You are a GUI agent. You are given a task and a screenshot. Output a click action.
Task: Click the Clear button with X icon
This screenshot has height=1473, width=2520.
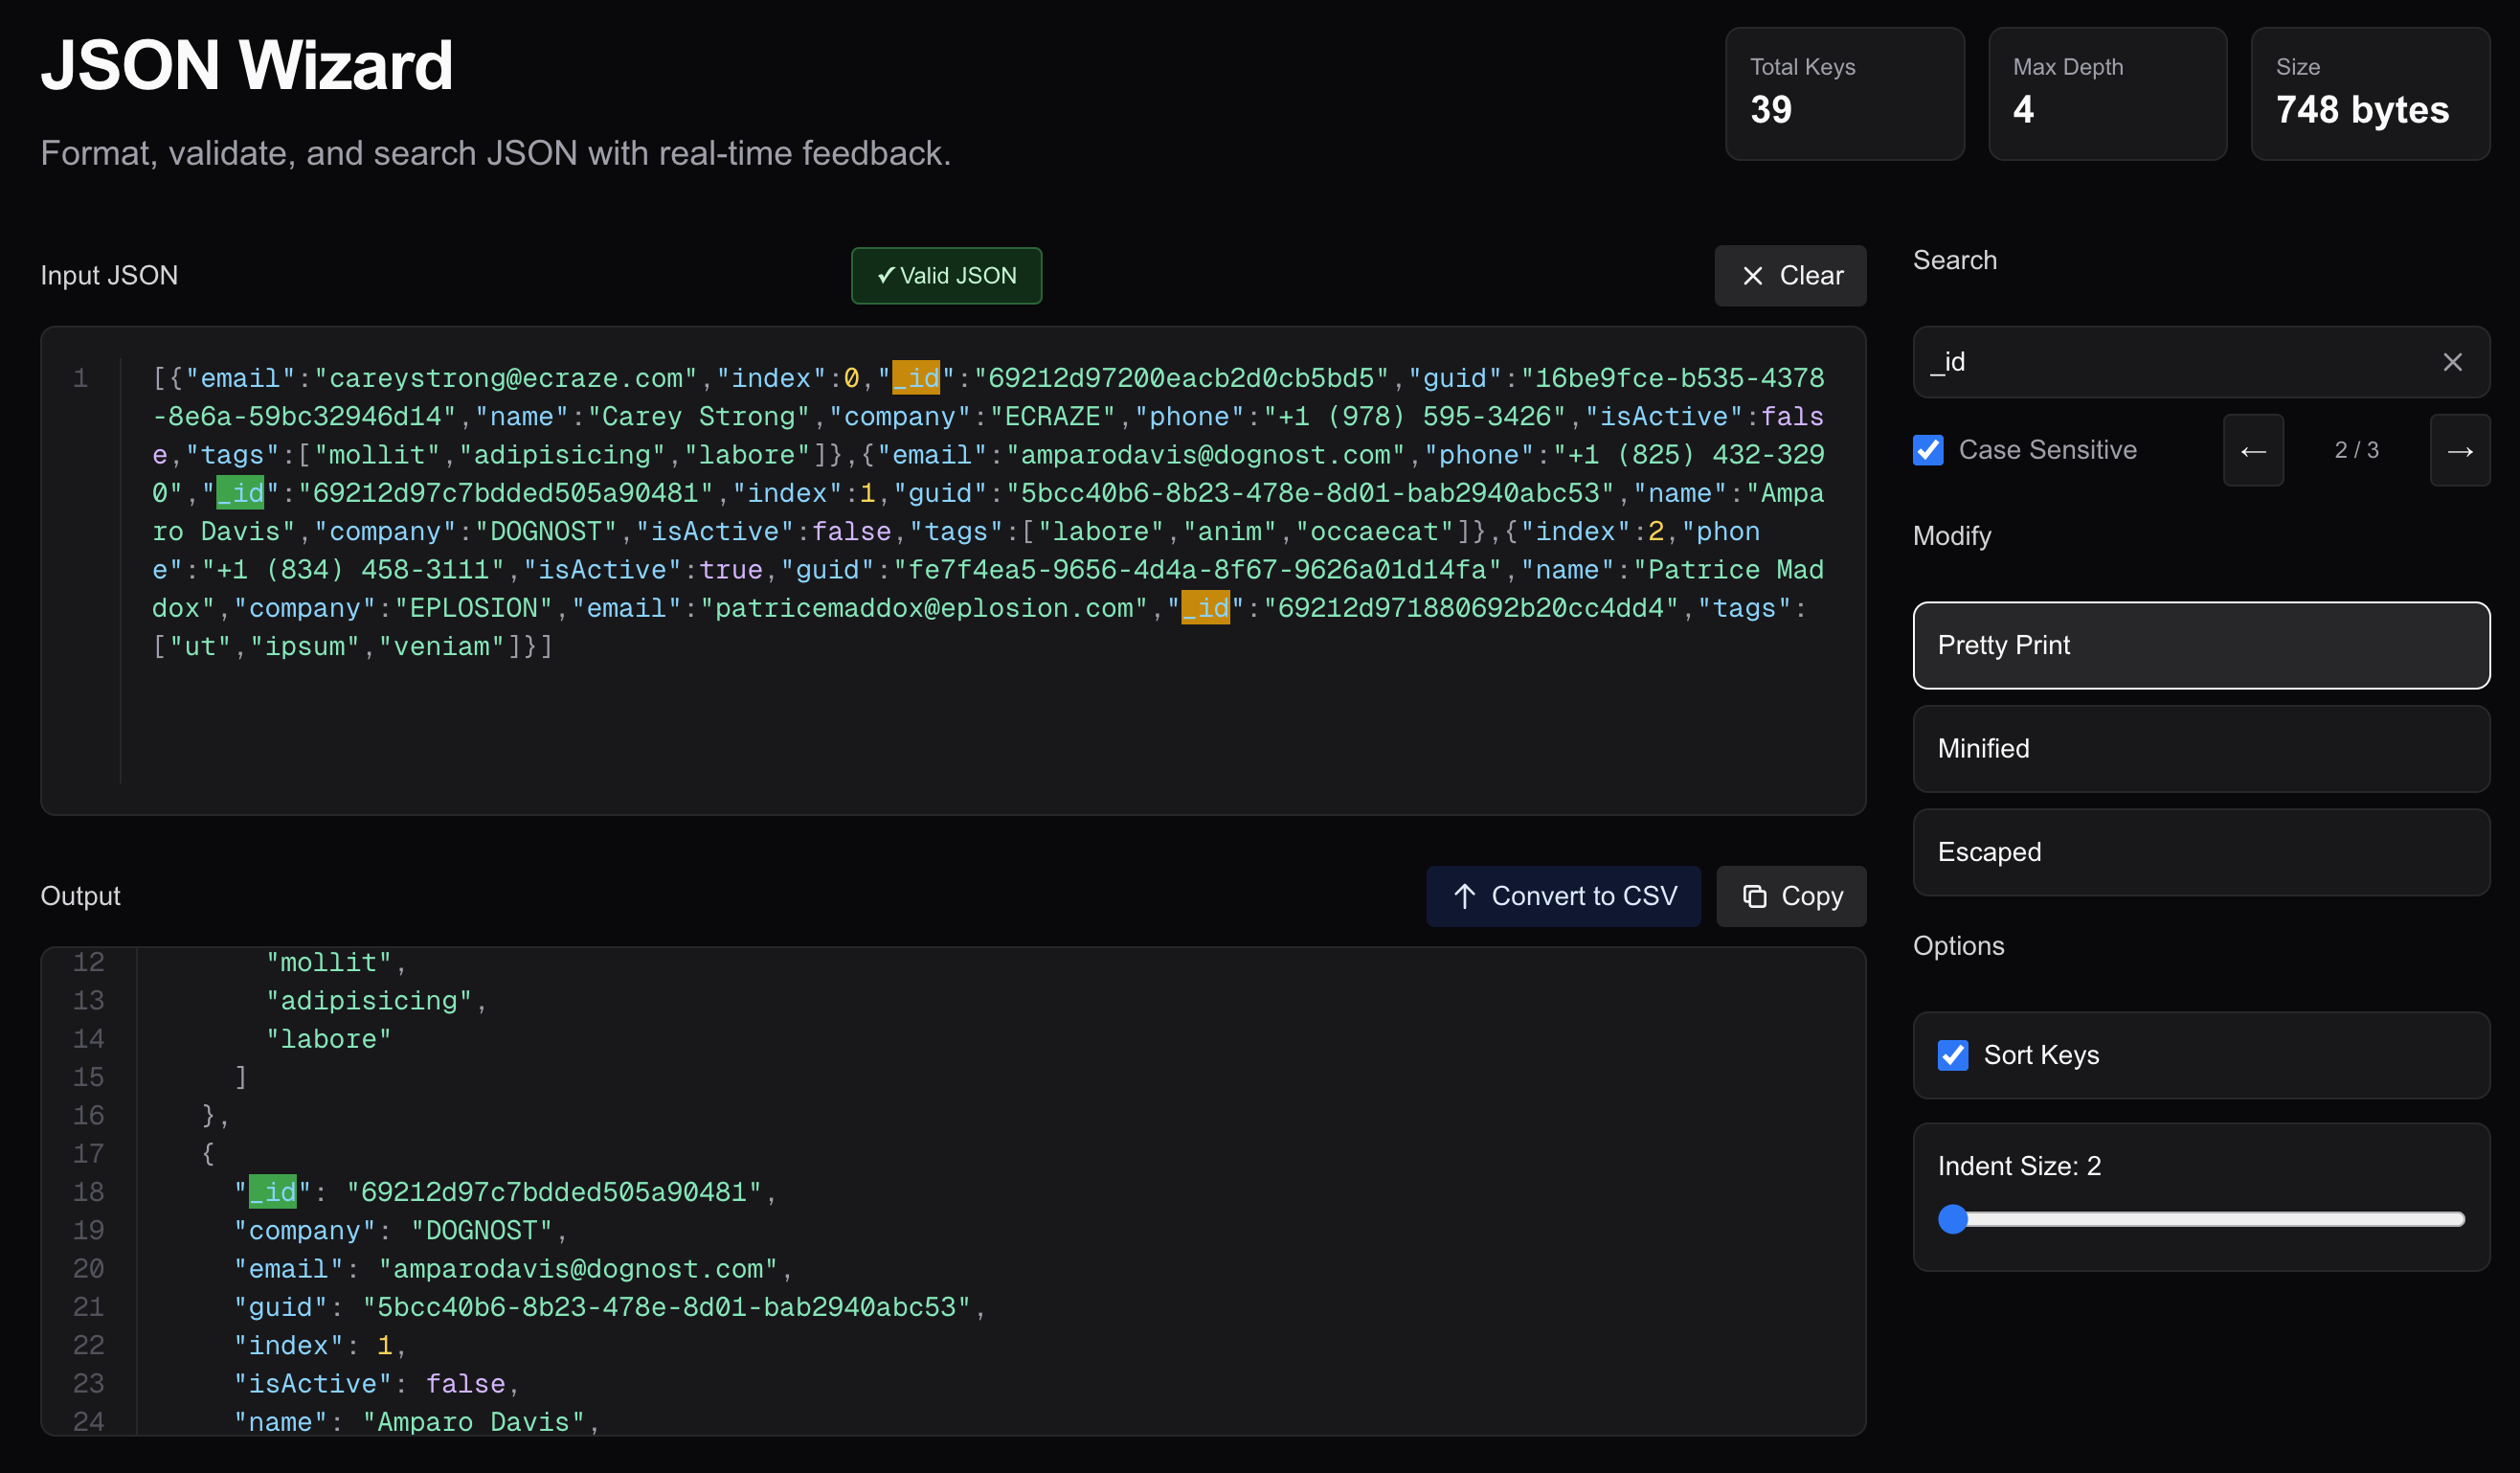point(1789,276)
